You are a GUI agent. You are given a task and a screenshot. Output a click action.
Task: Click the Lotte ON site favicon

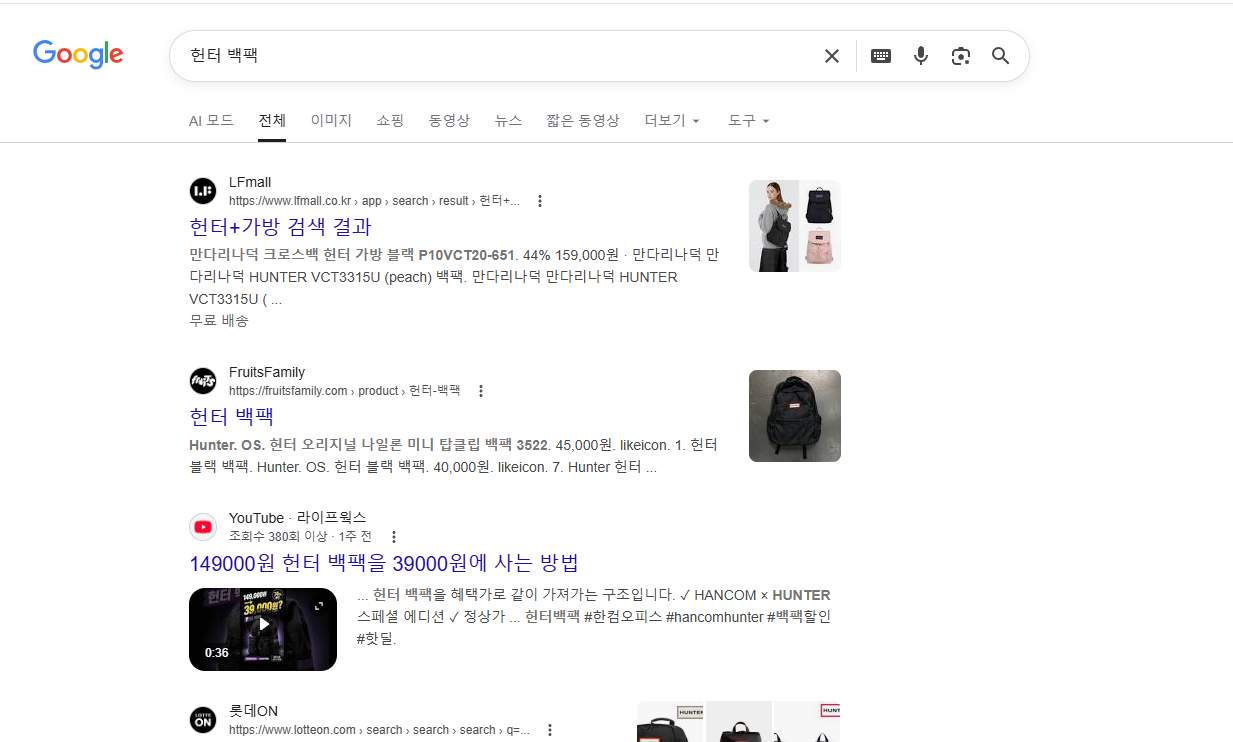tap(203, 720)
